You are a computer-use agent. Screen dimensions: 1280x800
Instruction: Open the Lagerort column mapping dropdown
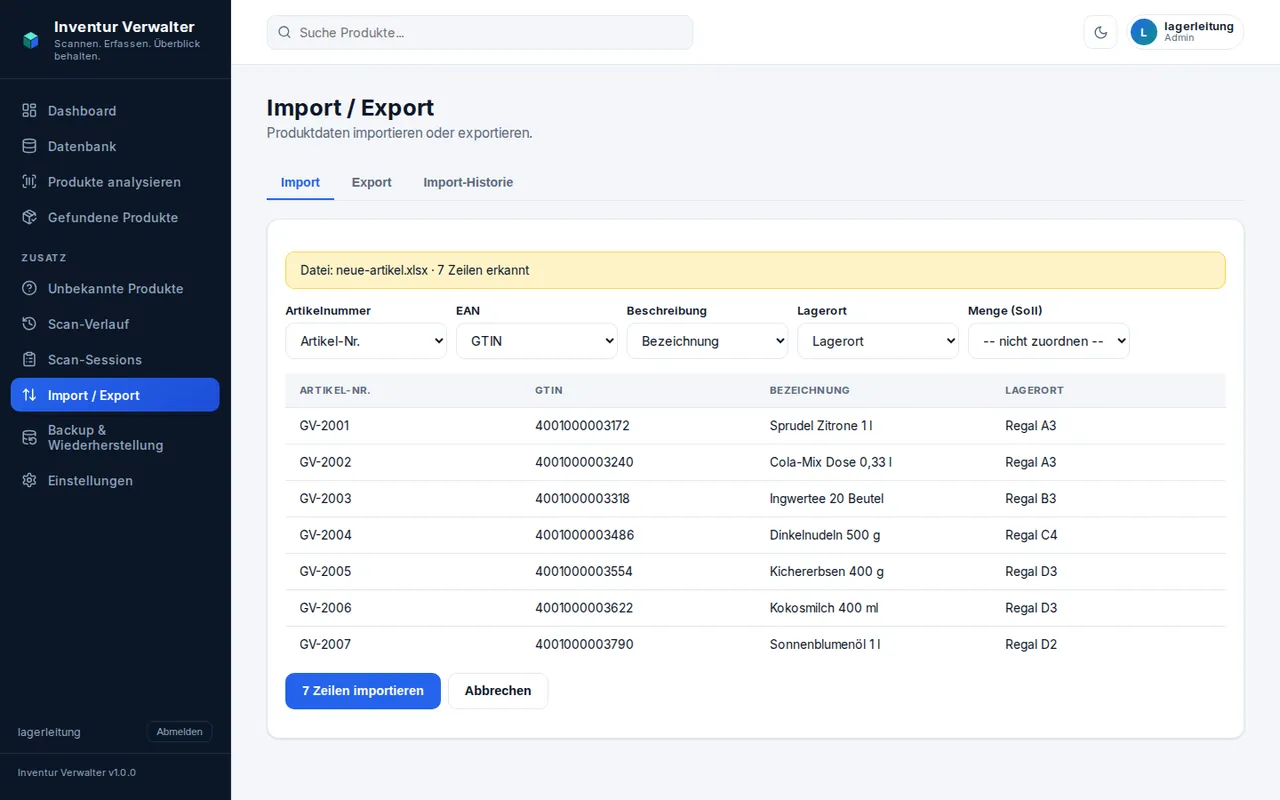pyautogui.click(x=878, y=341)
